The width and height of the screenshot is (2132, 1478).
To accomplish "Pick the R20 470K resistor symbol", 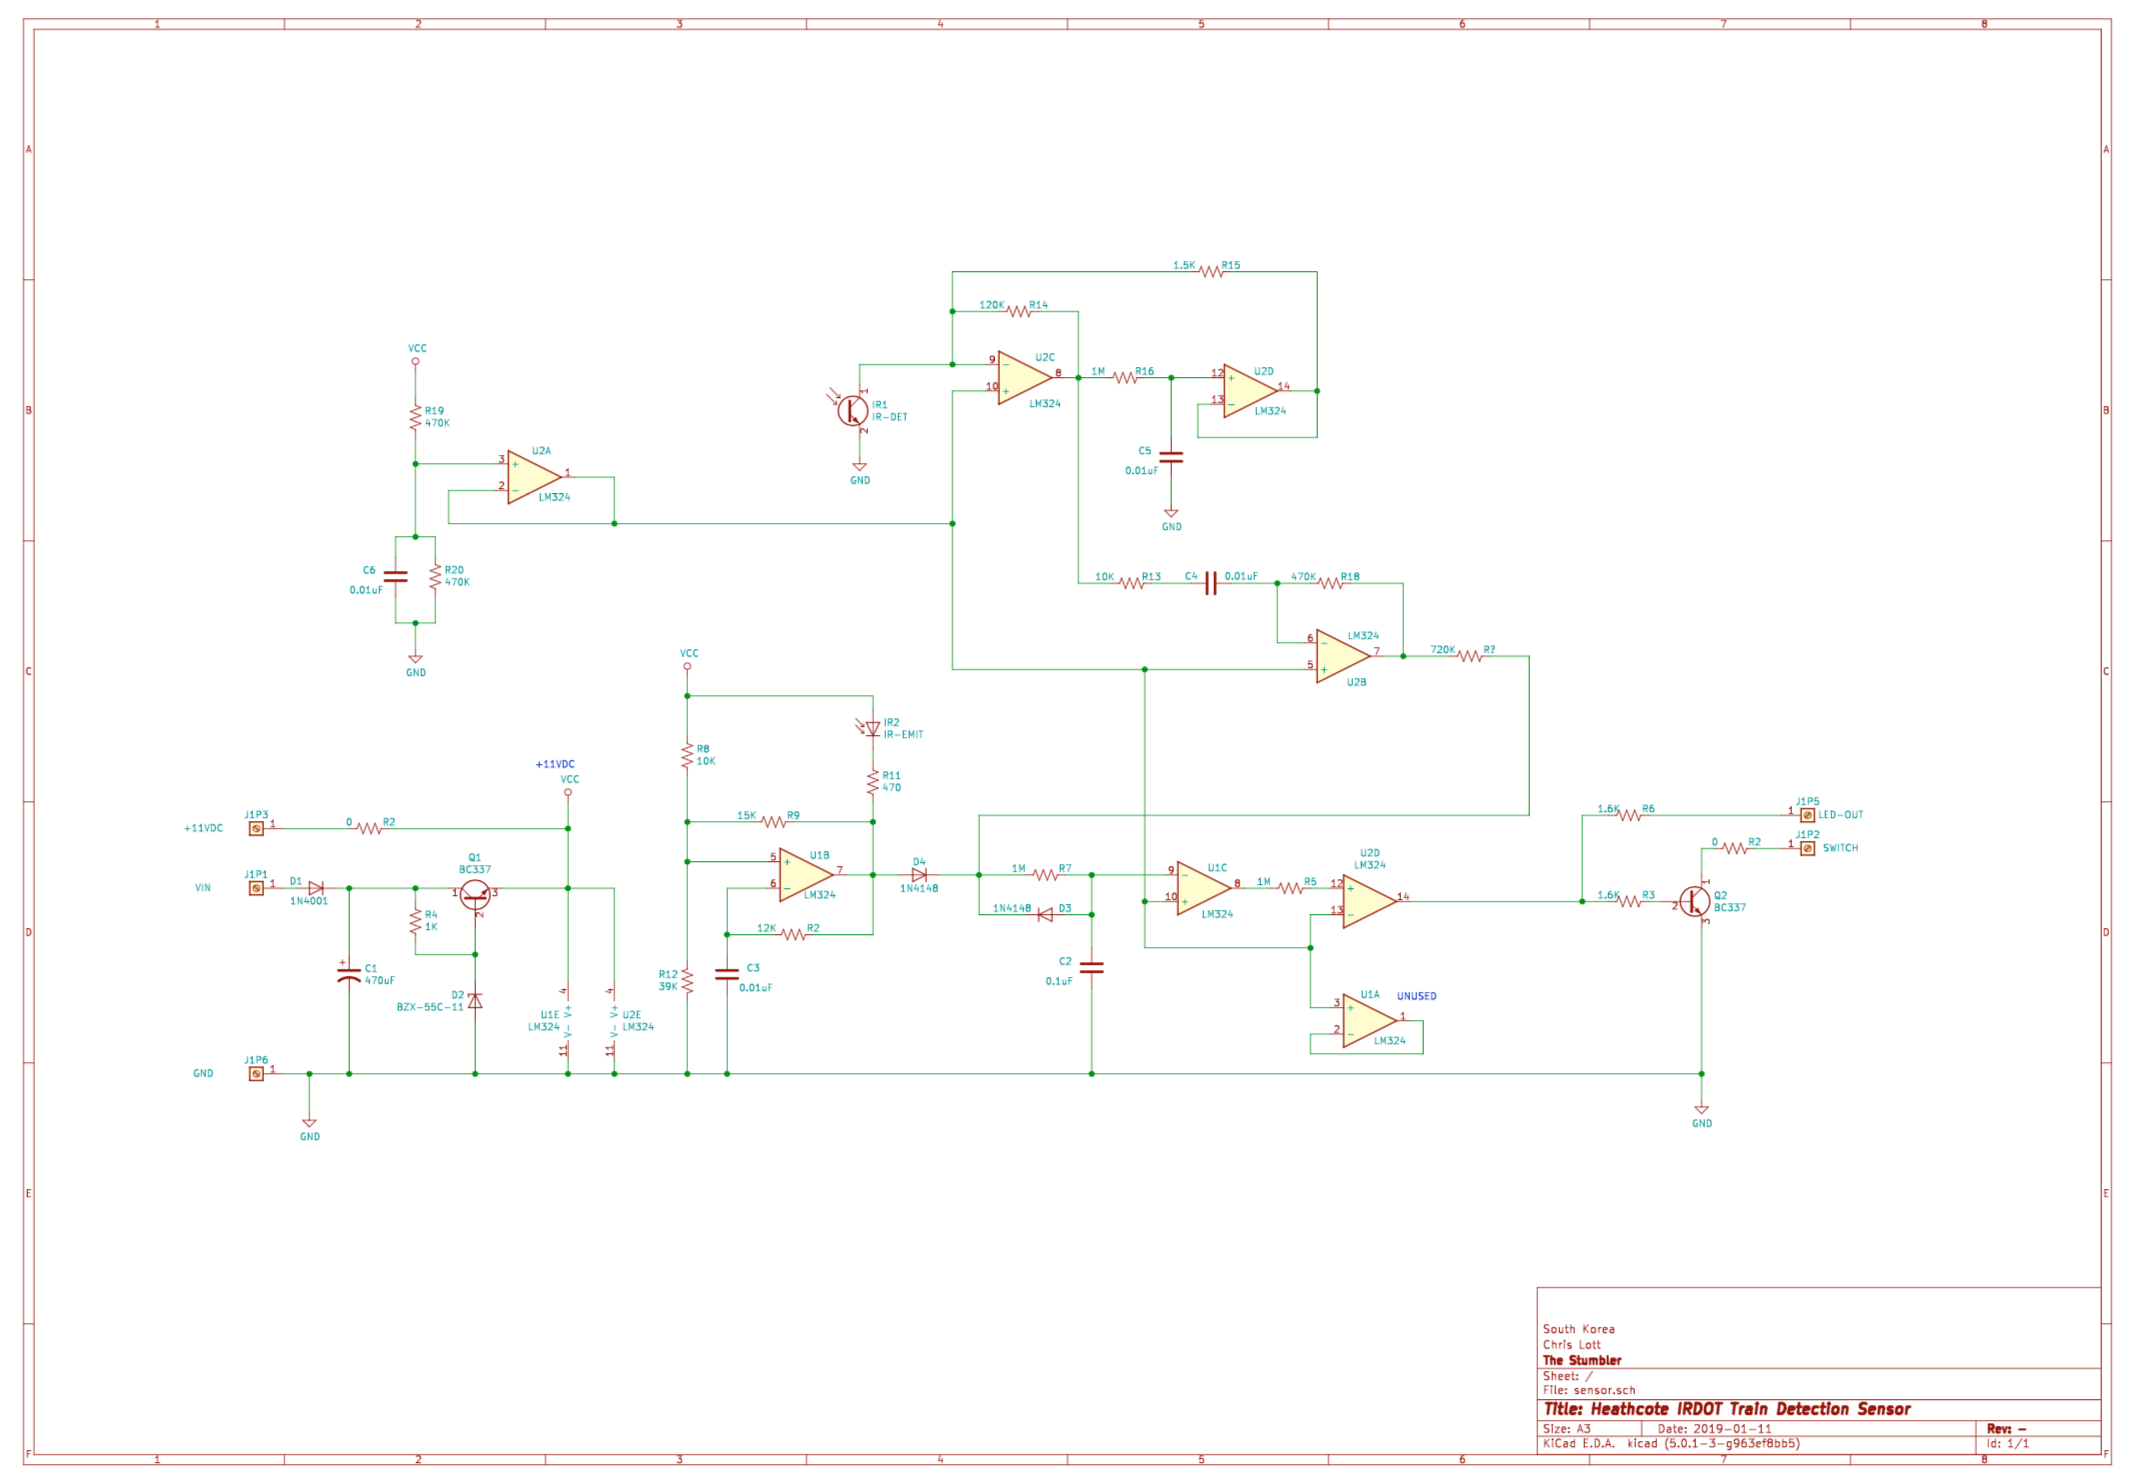I will point(435,576).
